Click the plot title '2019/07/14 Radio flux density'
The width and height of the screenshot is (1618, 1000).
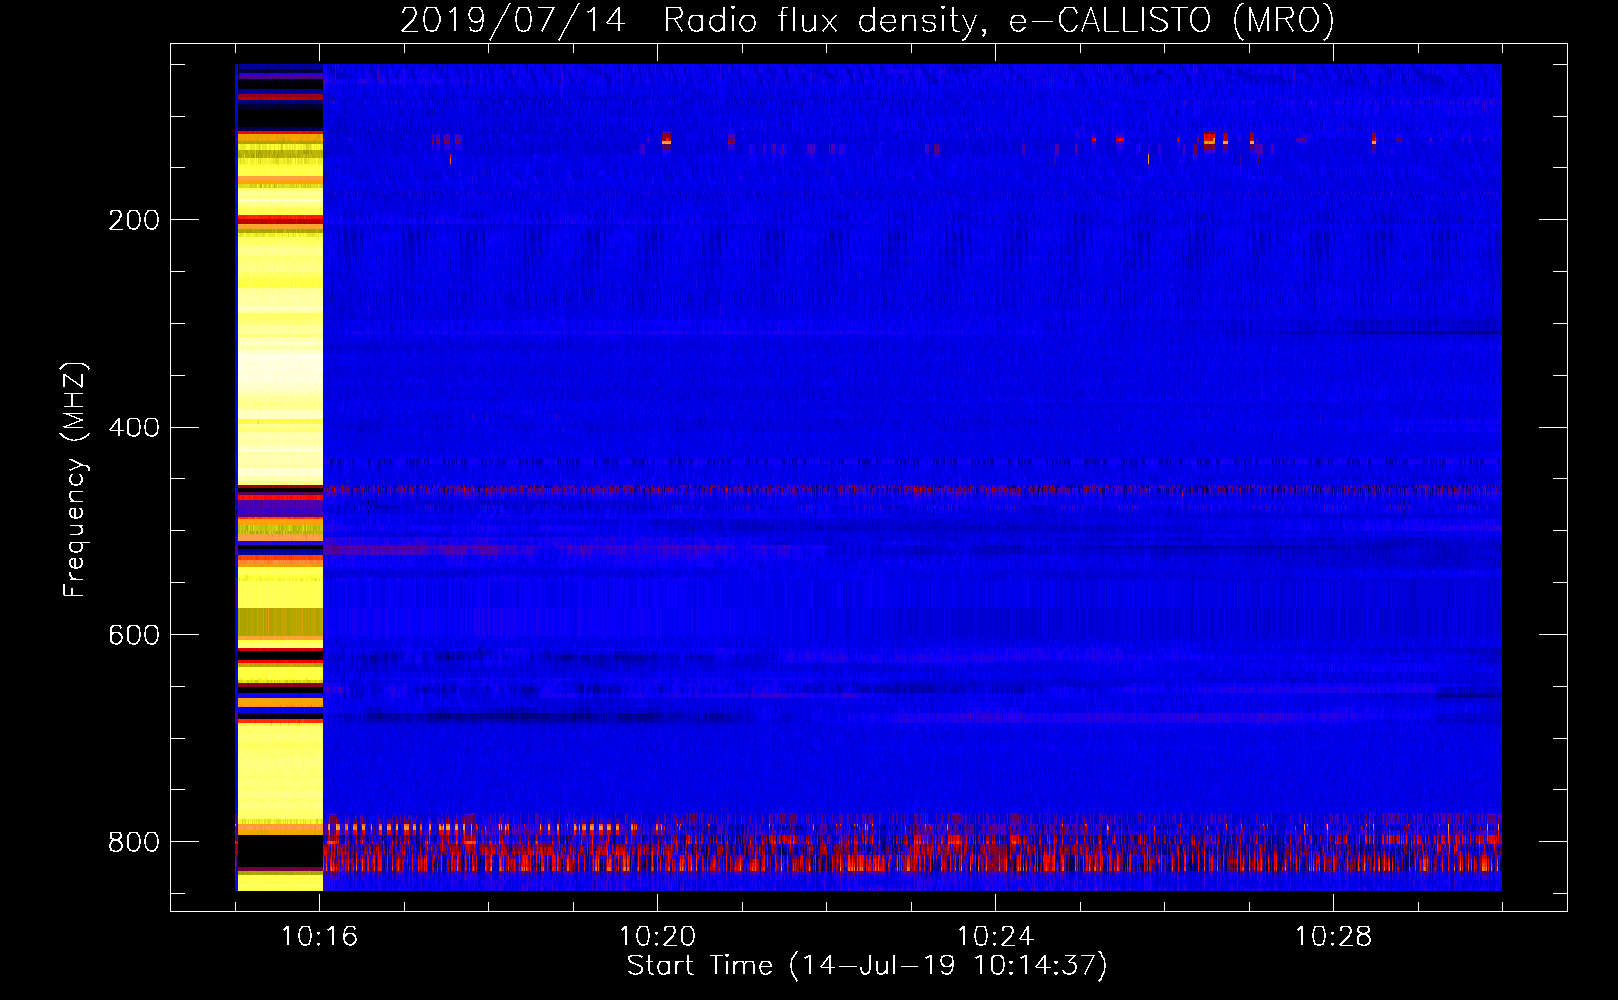pos(867,20)
